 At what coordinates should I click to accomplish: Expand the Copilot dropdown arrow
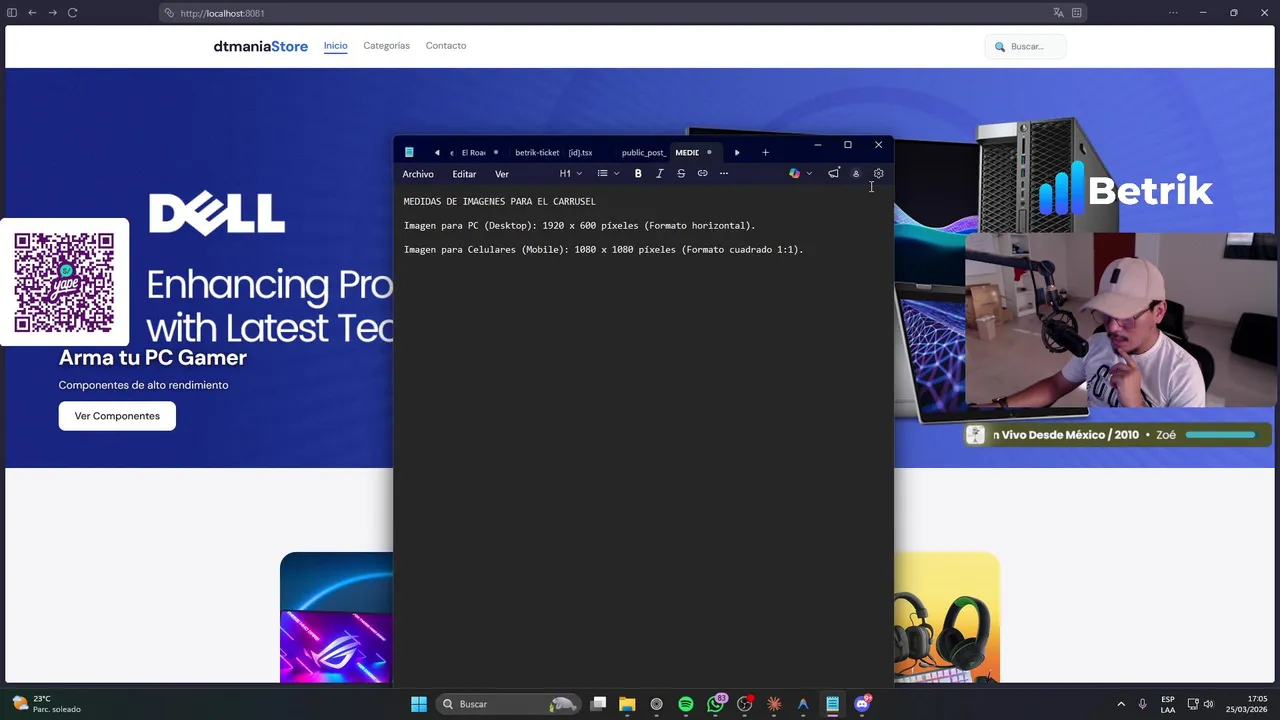coord(809,174)
